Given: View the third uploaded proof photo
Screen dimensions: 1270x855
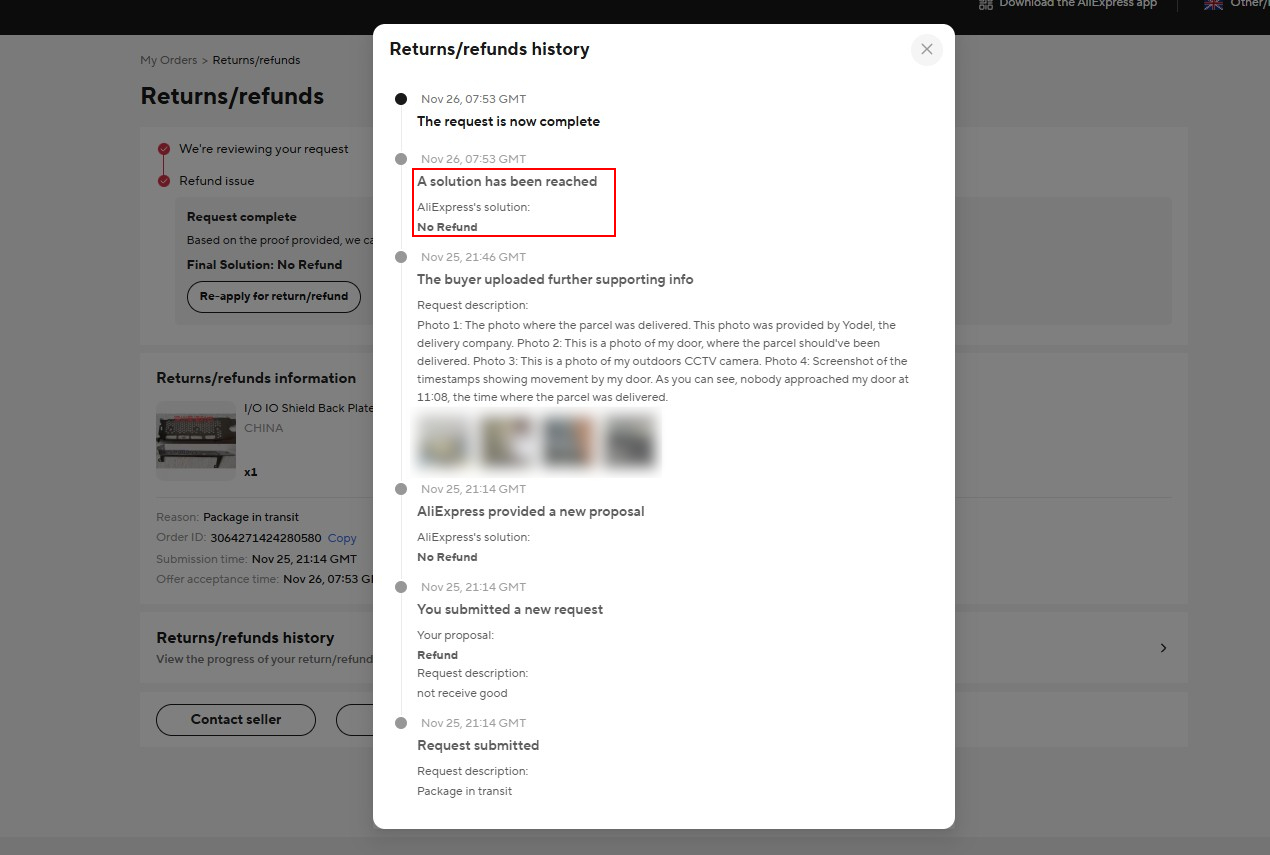Looking at the screenshot, I should click(568, 441).
